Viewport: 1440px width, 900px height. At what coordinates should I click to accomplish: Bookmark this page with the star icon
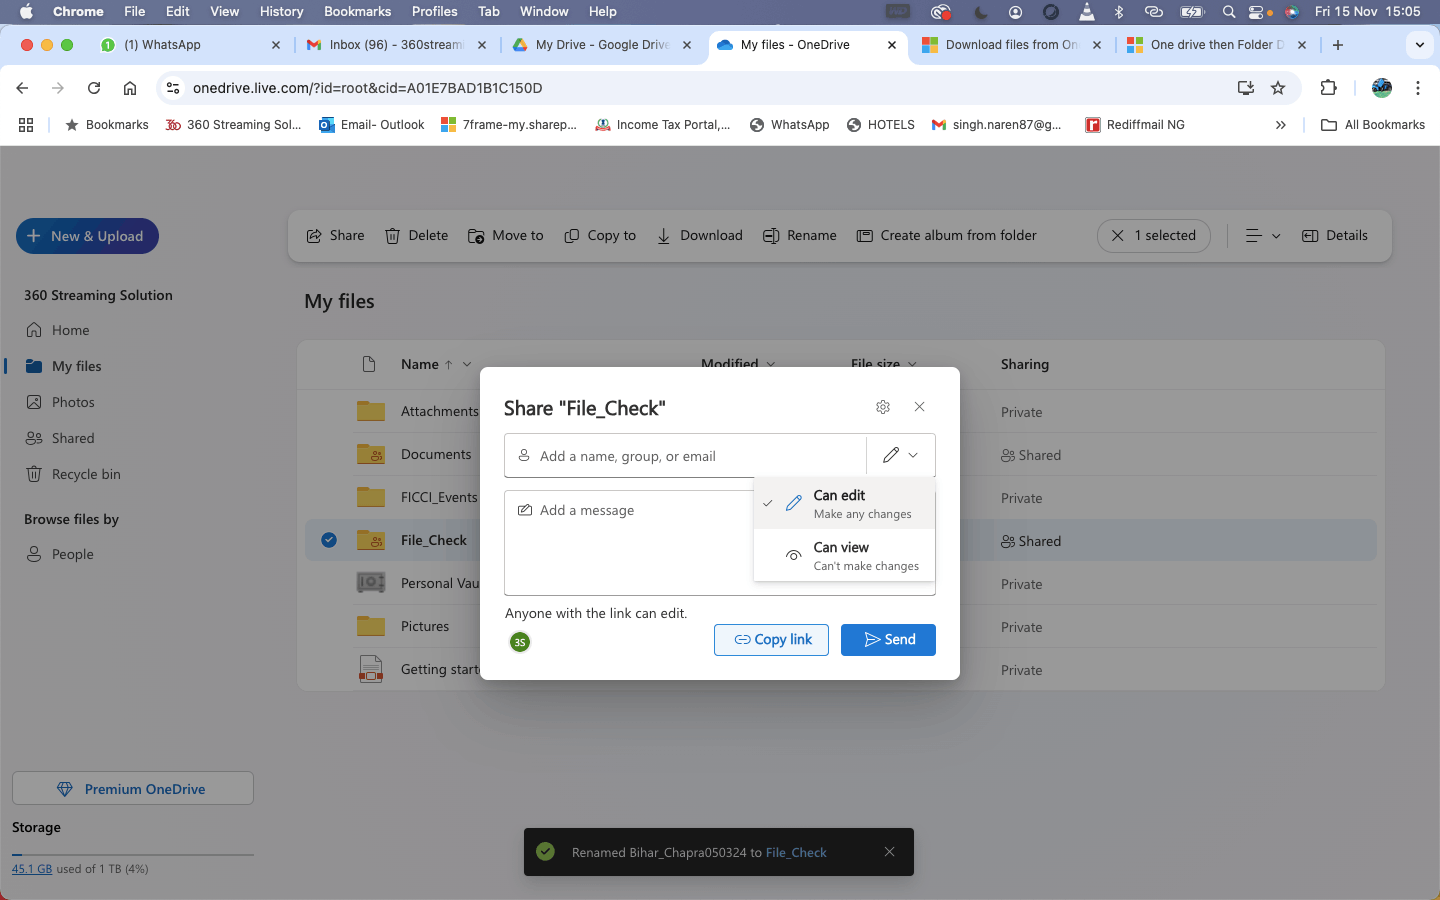coord(1278,88)
